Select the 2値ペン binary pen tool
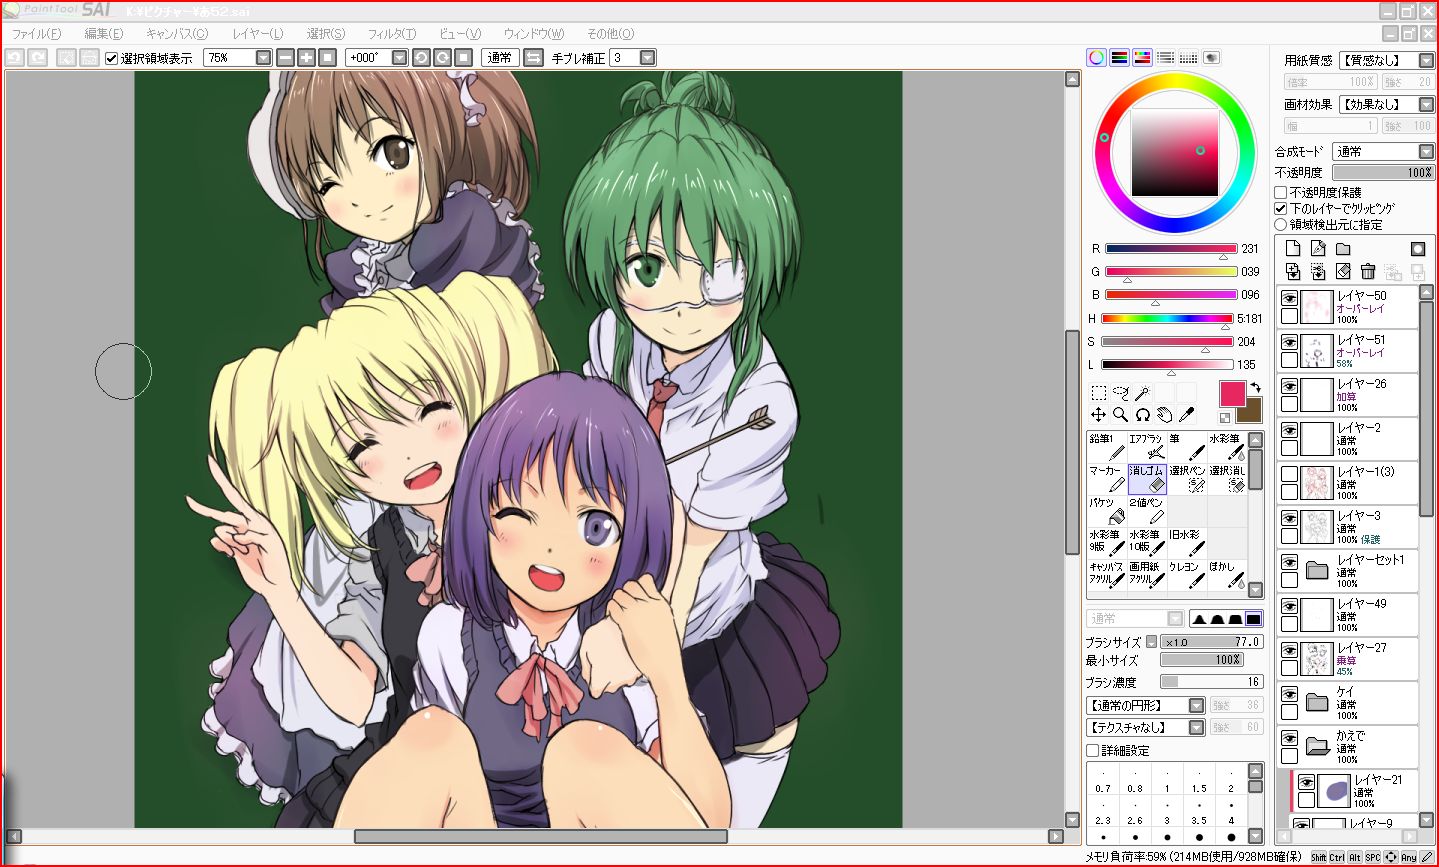This screenshot has width=1439, height=867. click(1147, 511)
